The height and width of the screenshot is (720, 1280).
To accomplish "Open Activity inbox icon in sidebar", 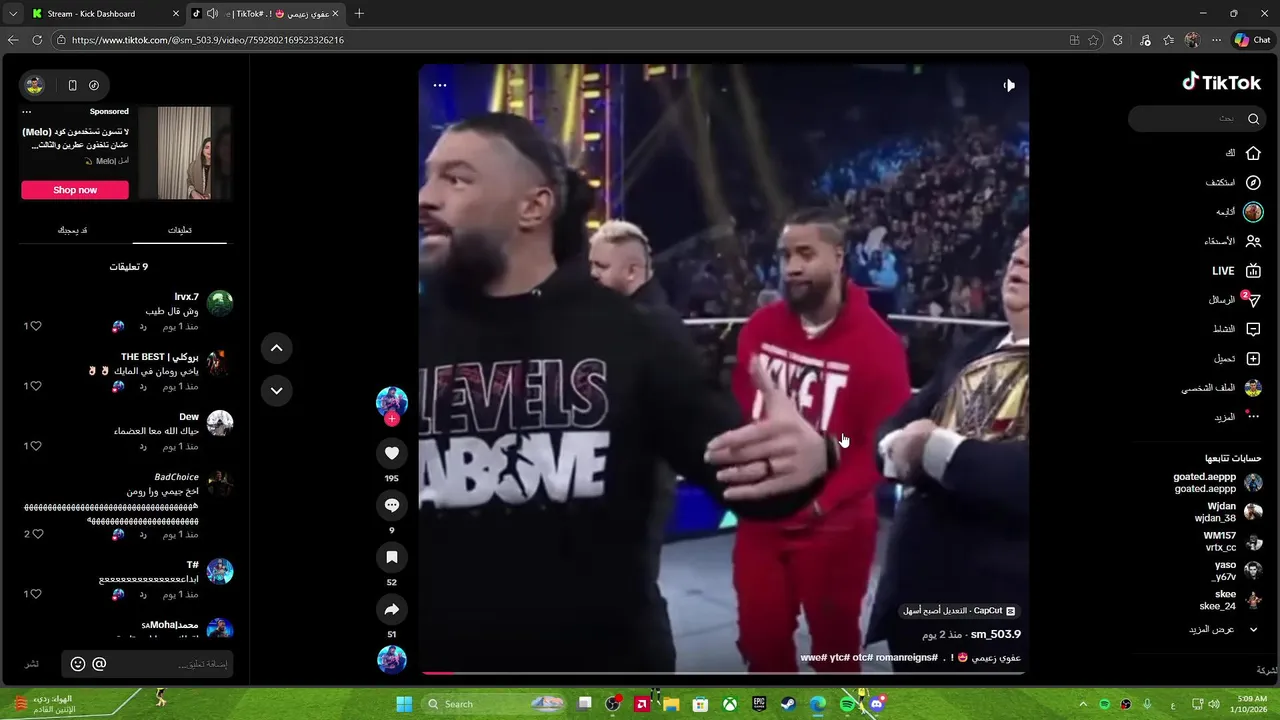I will 1237,329.
